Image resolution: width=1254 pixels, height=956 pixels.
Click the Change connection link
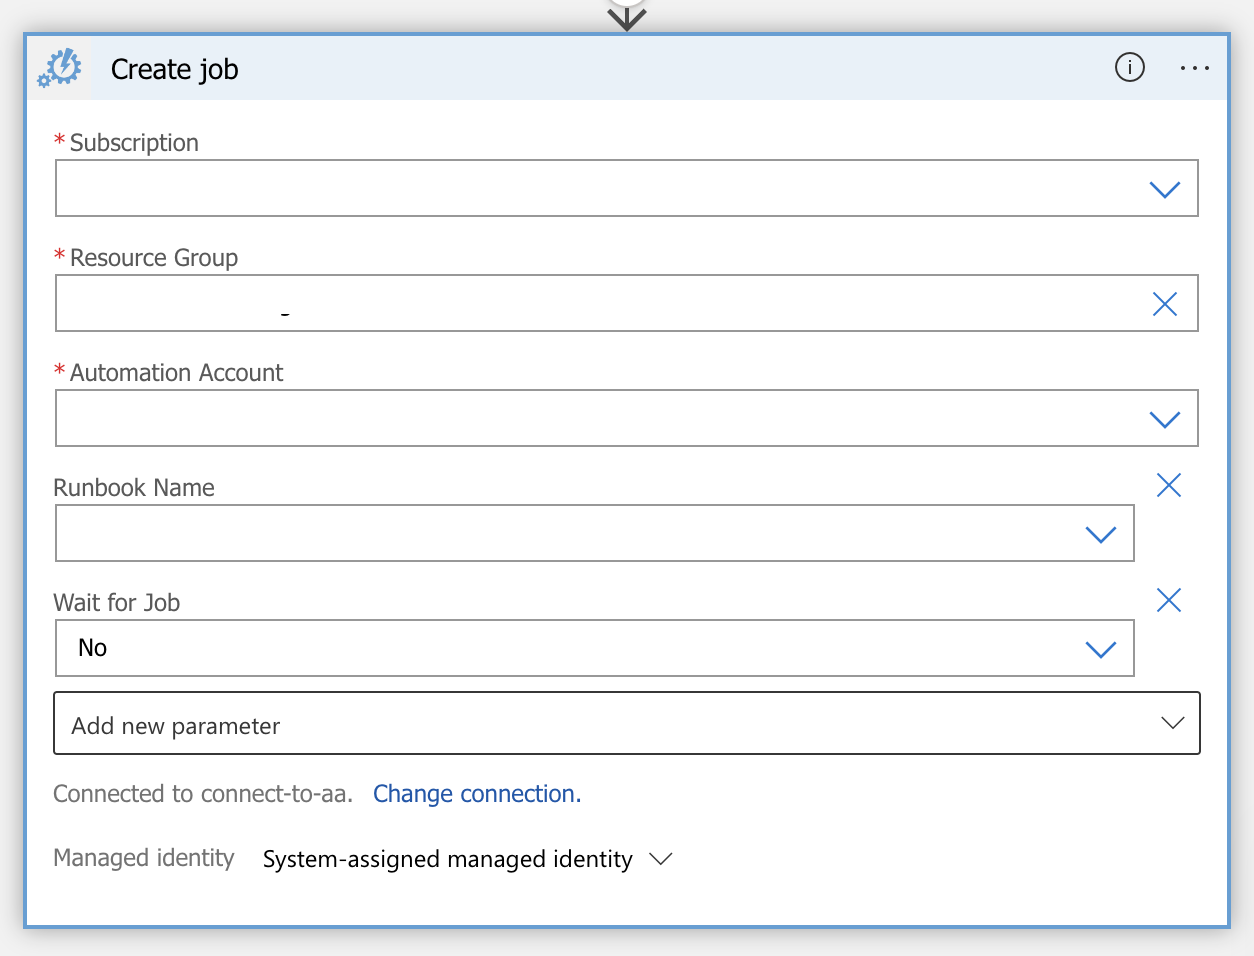(x=476, y=794)
